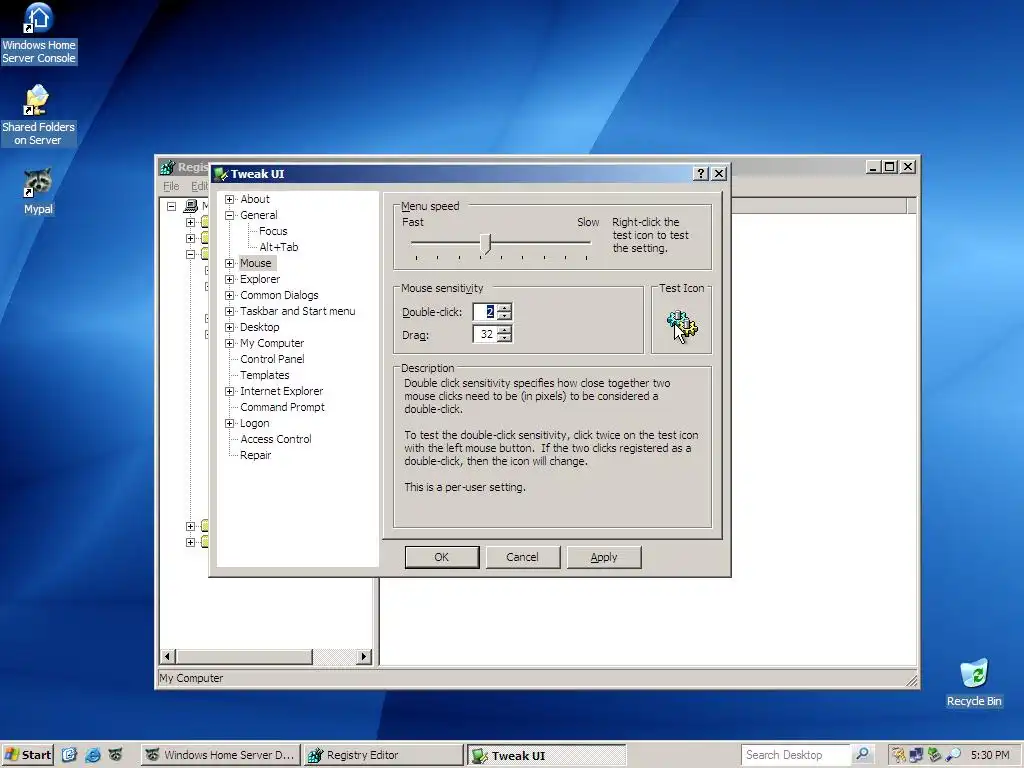Select Access Control tree item
The image size is (1024, 768).
[x=276, y=439]
